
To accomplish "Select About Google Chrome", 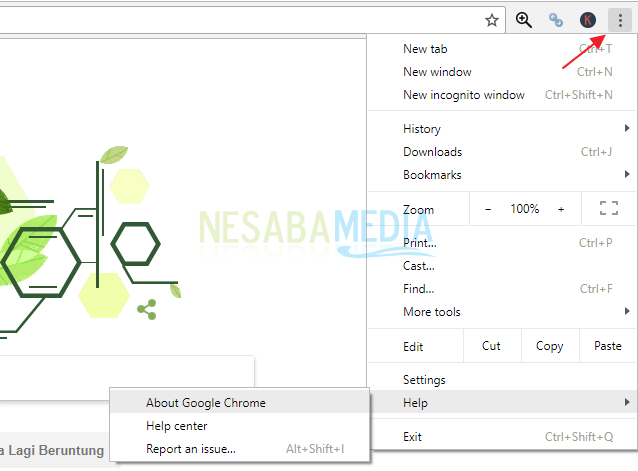I will [240, 403].
